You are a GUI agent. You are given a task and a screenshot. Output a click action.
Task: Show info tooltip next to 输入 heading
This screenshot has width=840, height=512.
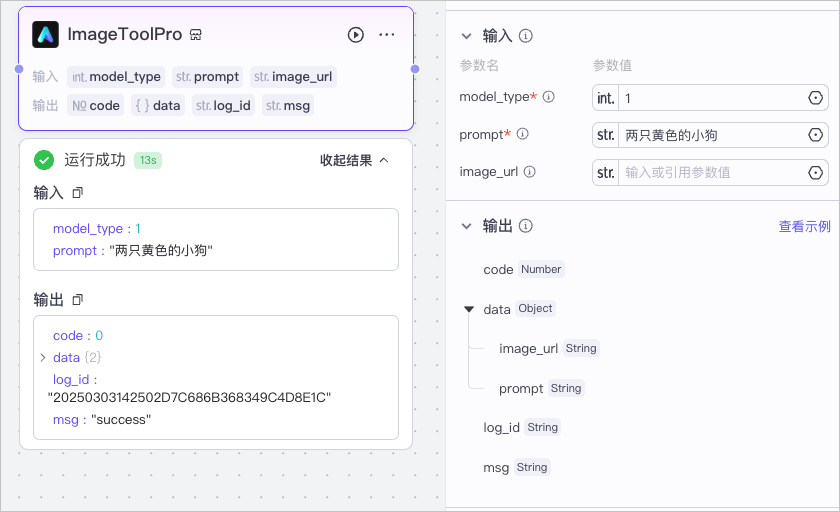[x=526, y=36]
